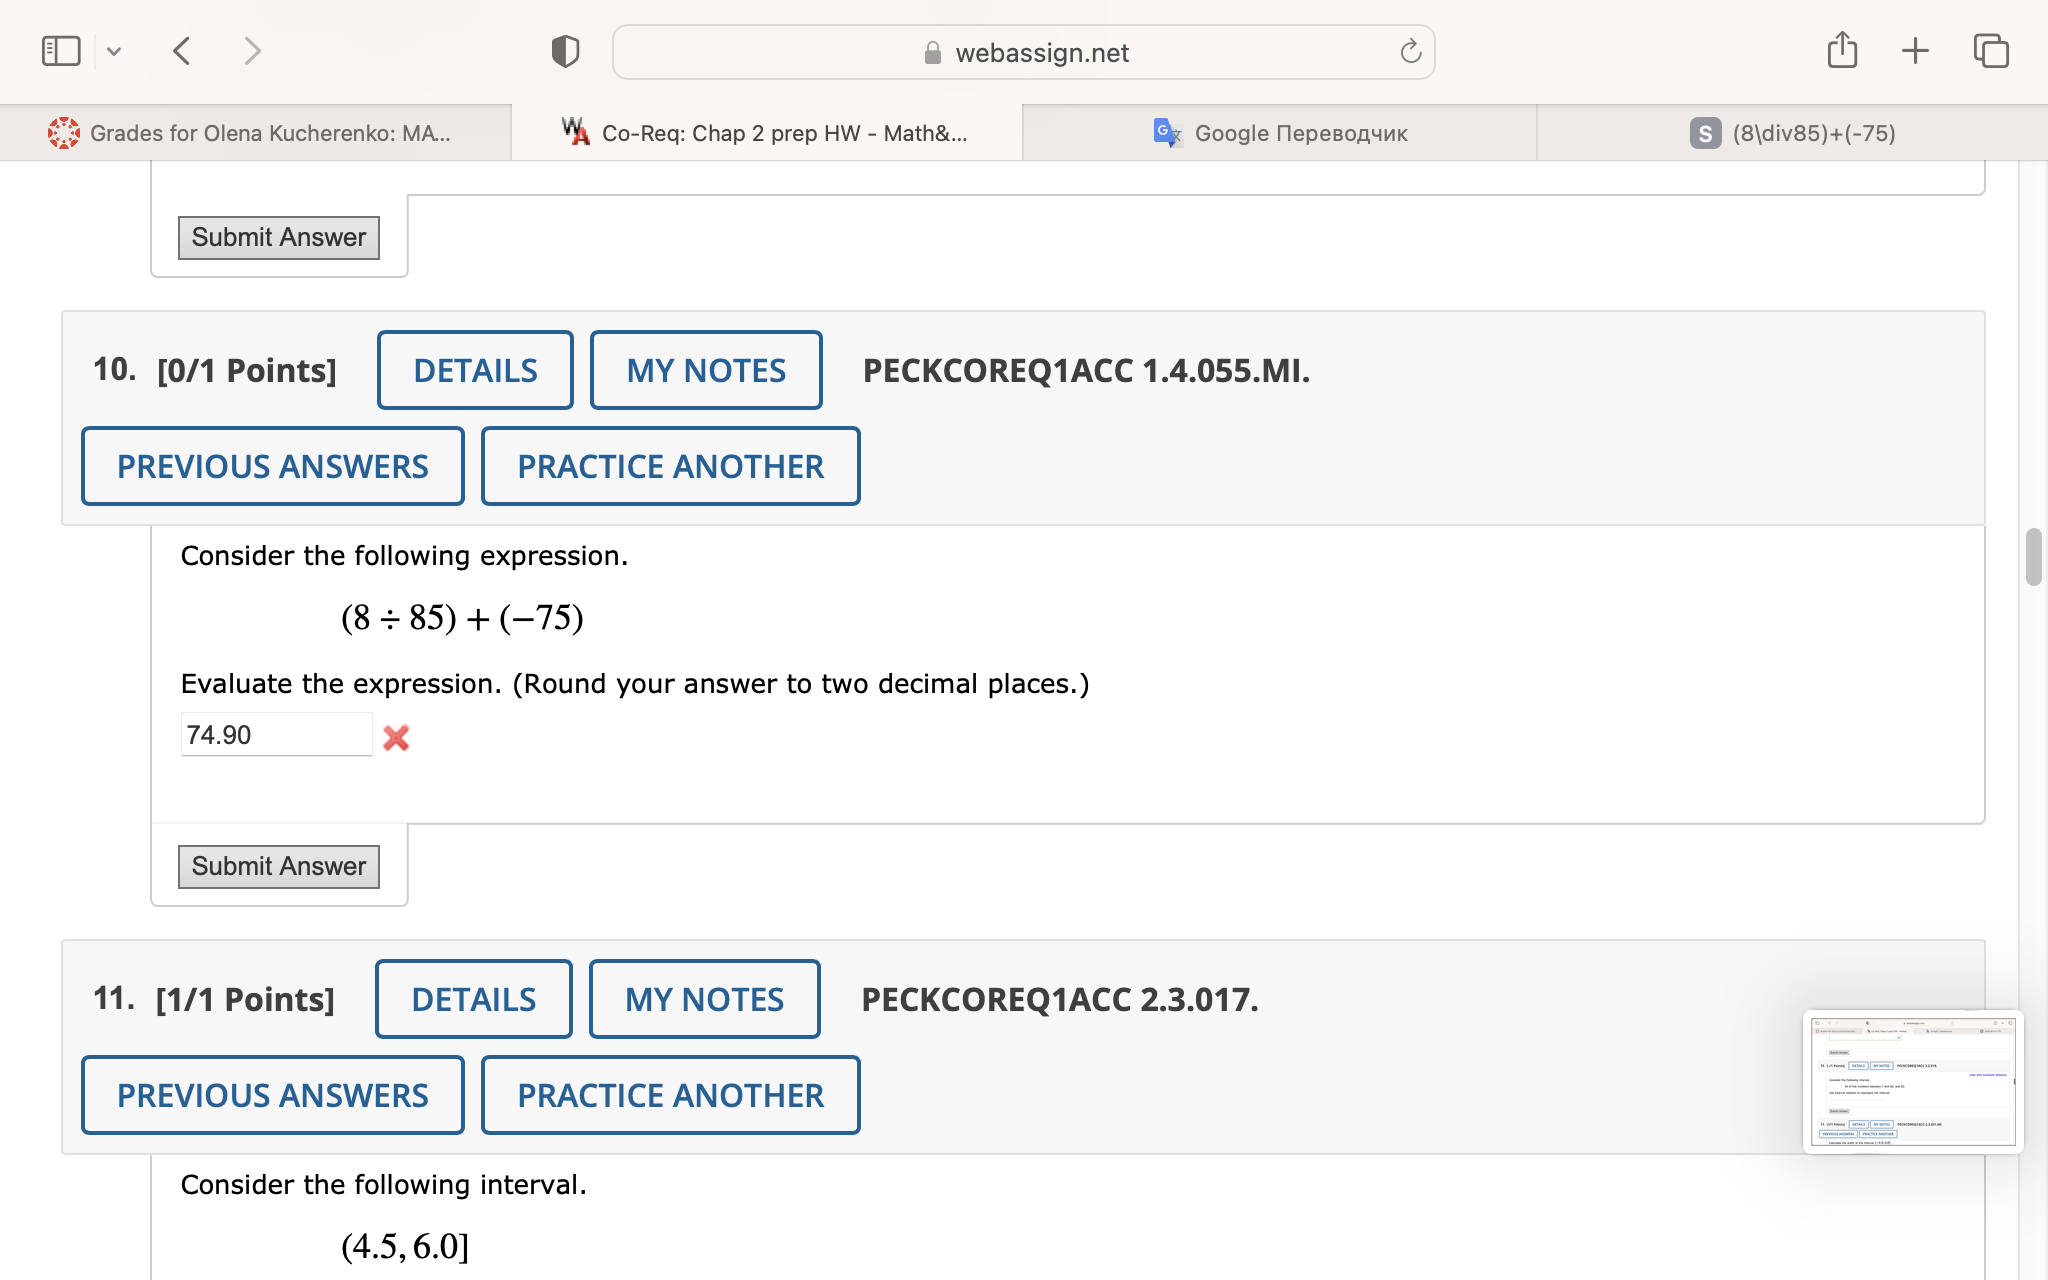Switch to the Google Переводчик tab
The width and height of the screenshot is (2048, 1280).
pyautogui.click(x=1280, y=133)
